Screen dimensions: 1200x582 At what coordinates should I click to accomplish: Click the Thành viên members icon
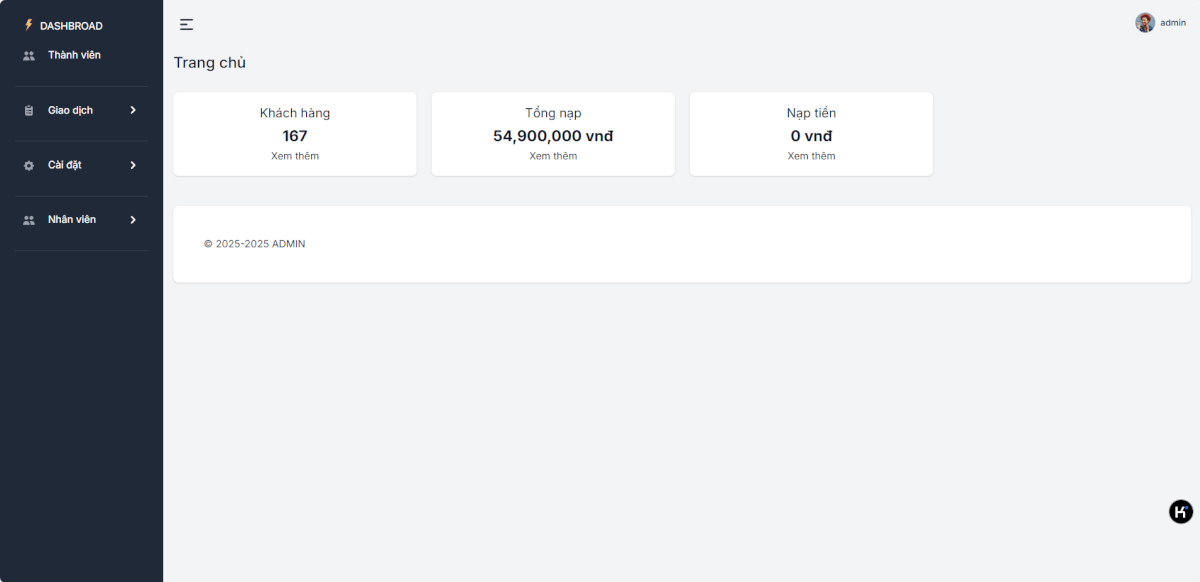click(x=29, y=56)
